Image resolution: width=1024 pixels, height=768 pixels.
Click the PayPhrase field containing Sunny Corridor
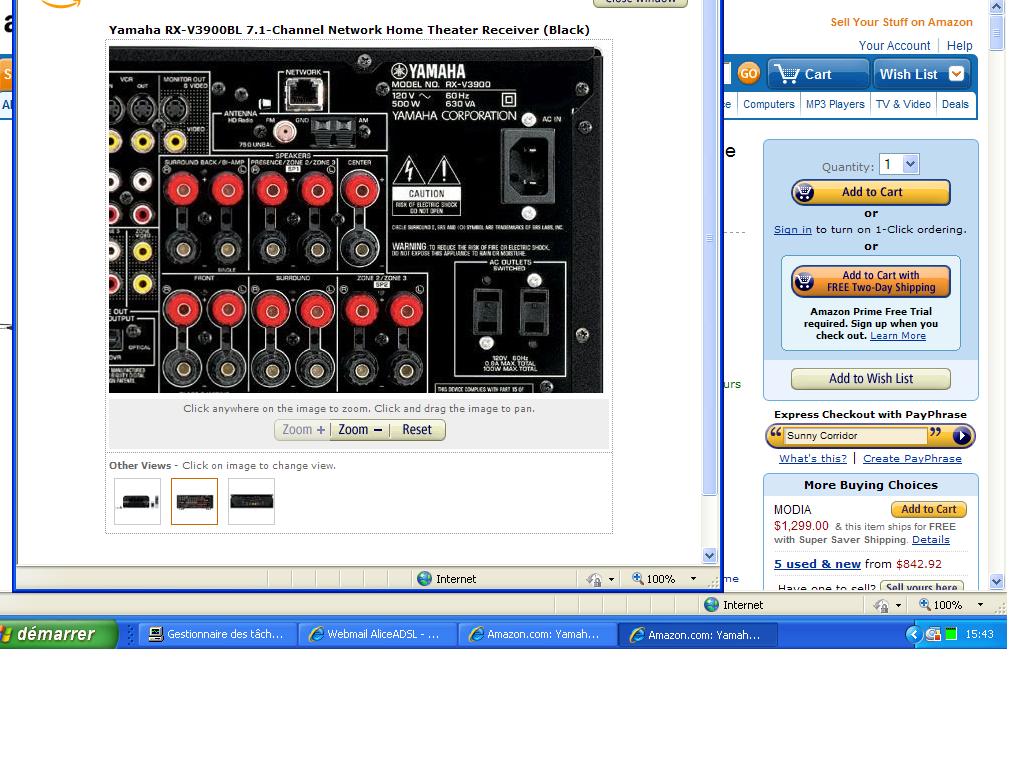click(x=855, y=436)
